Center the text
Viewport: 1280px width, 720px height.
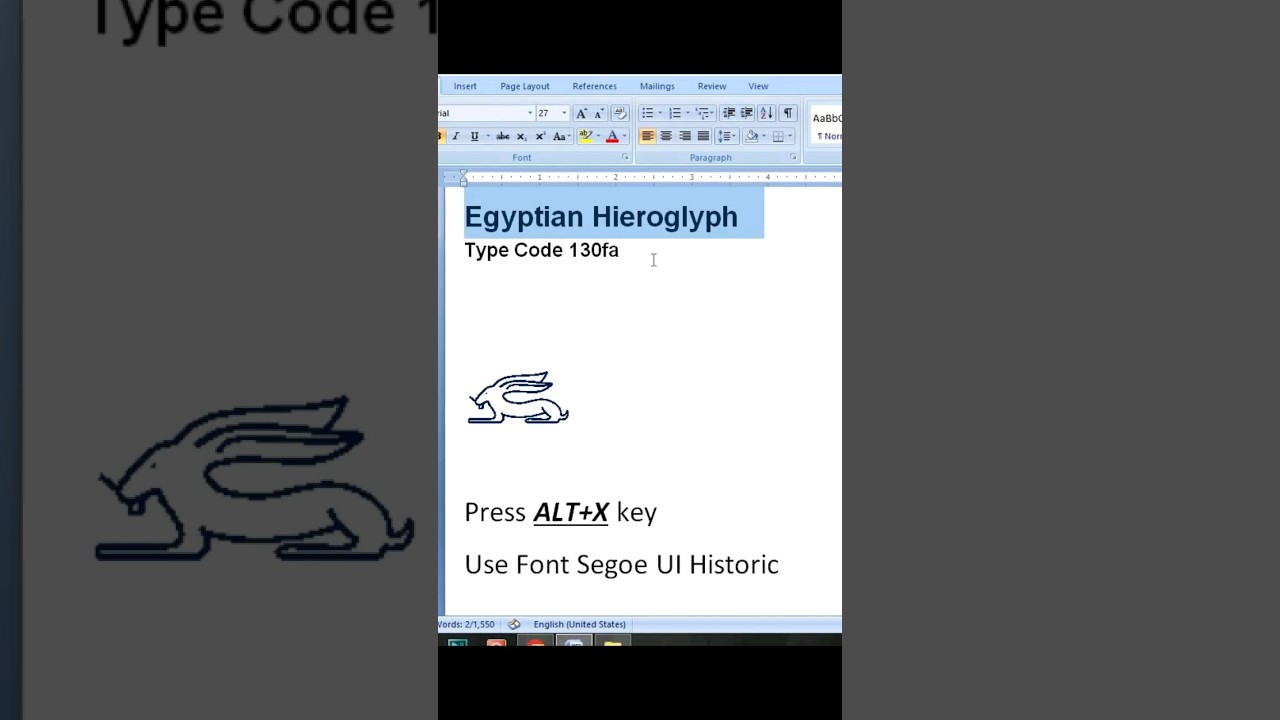(666, 136)
